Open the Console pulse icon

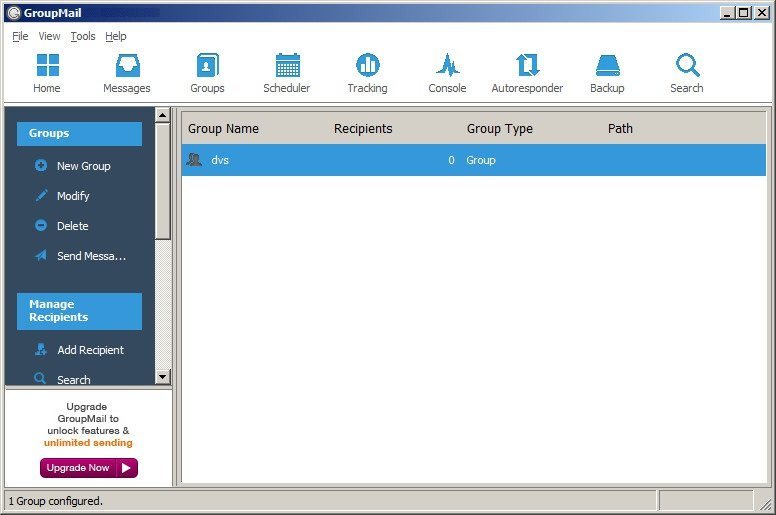pyautogui.click(x=448, y=65)
